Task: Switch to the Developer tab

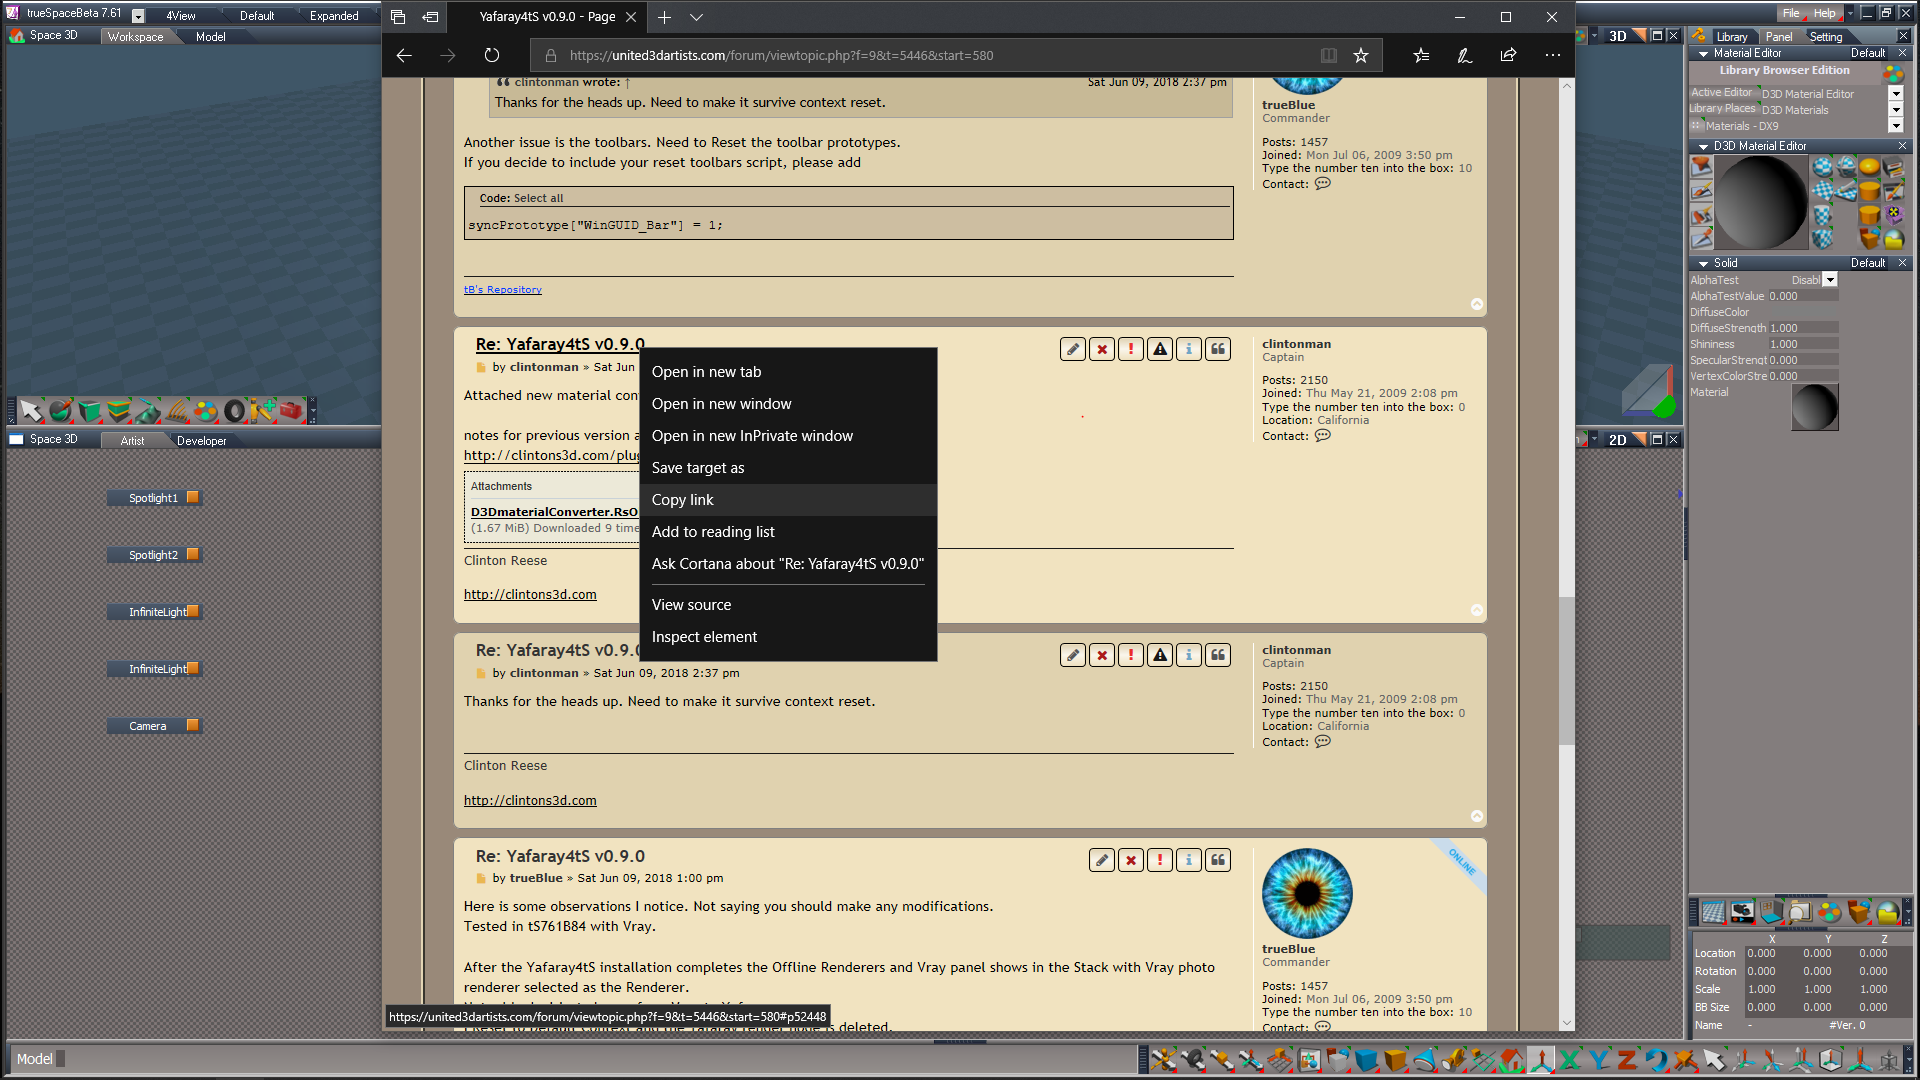Action: (201, 441)
